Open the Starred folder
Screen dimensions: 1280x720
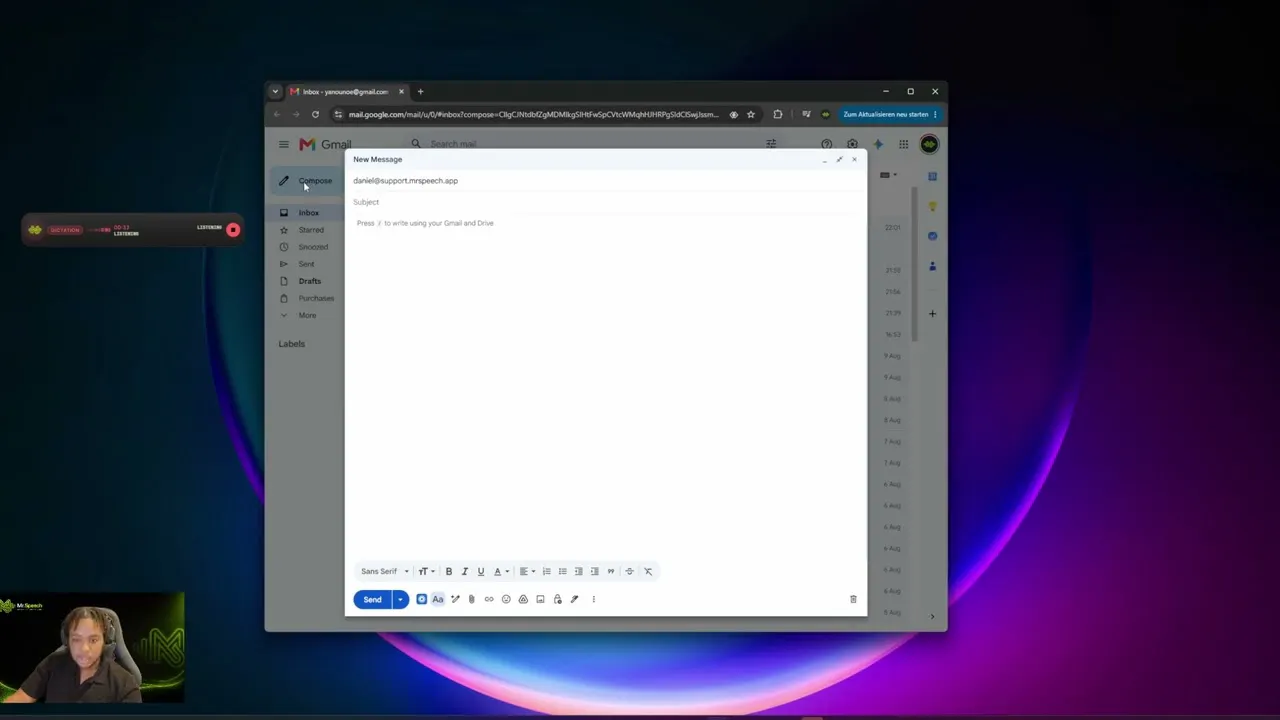coord(310,230)
